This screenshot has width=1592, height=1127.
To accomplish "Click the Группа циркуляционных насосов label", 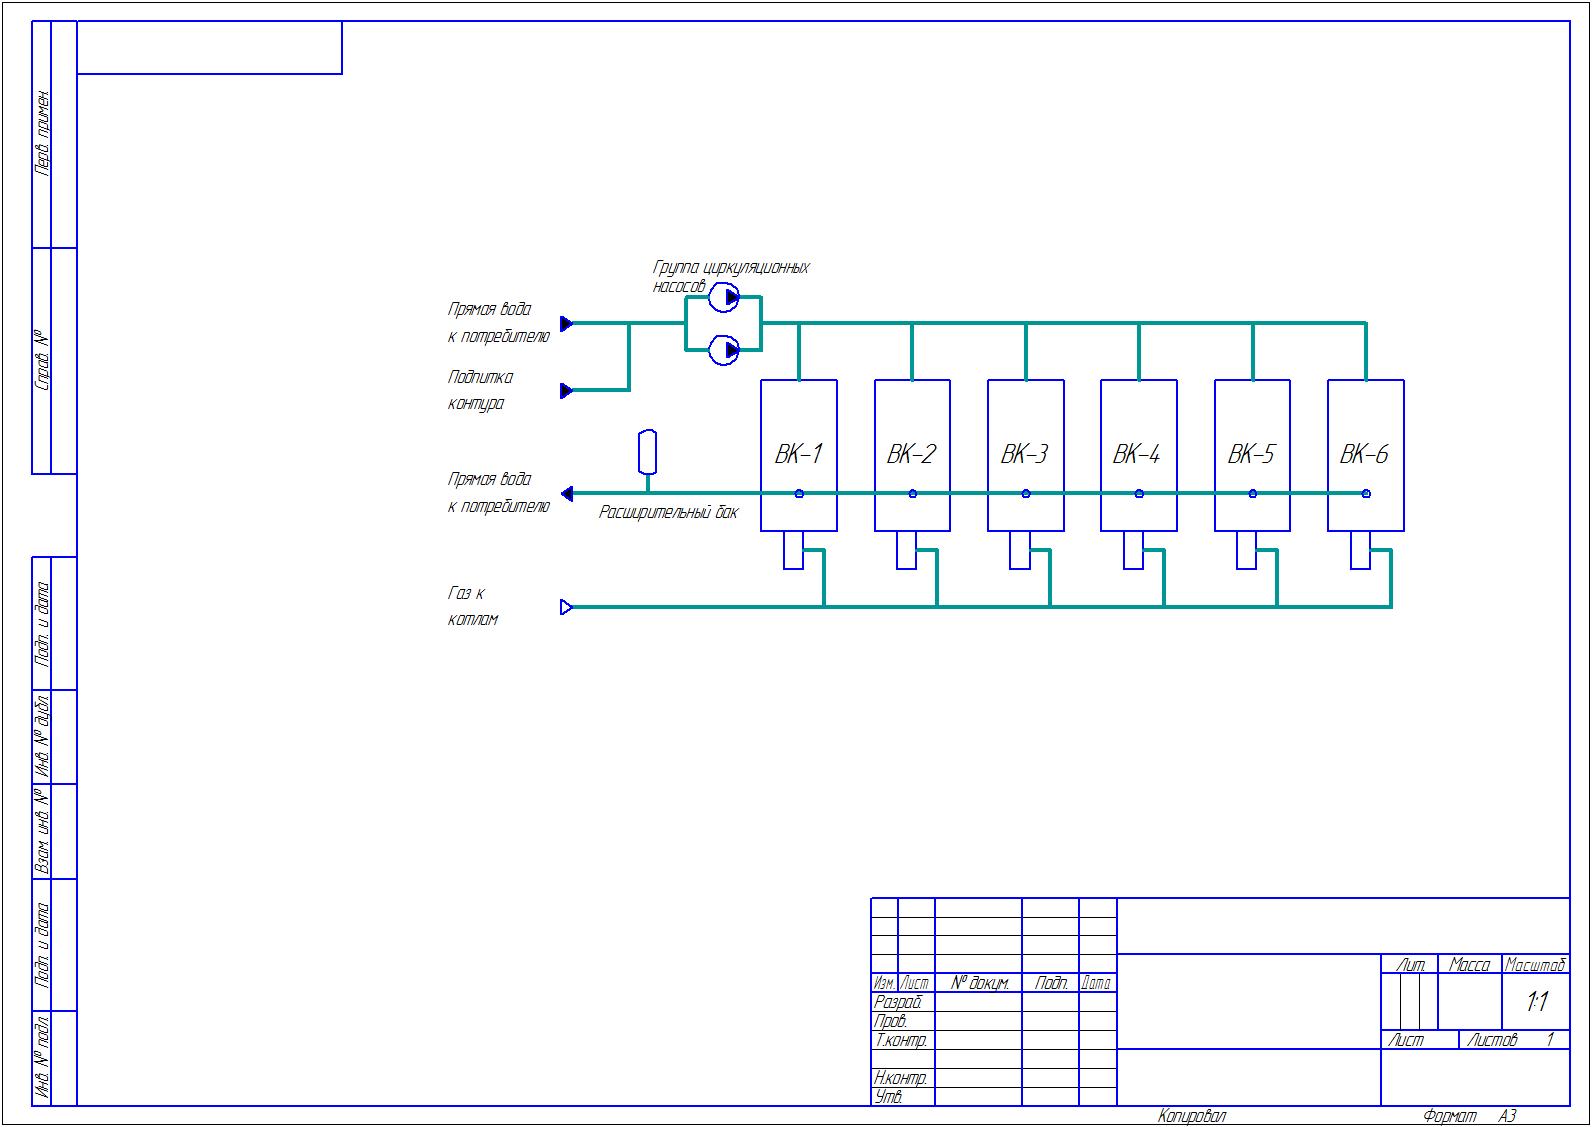I will click(730, 268).
